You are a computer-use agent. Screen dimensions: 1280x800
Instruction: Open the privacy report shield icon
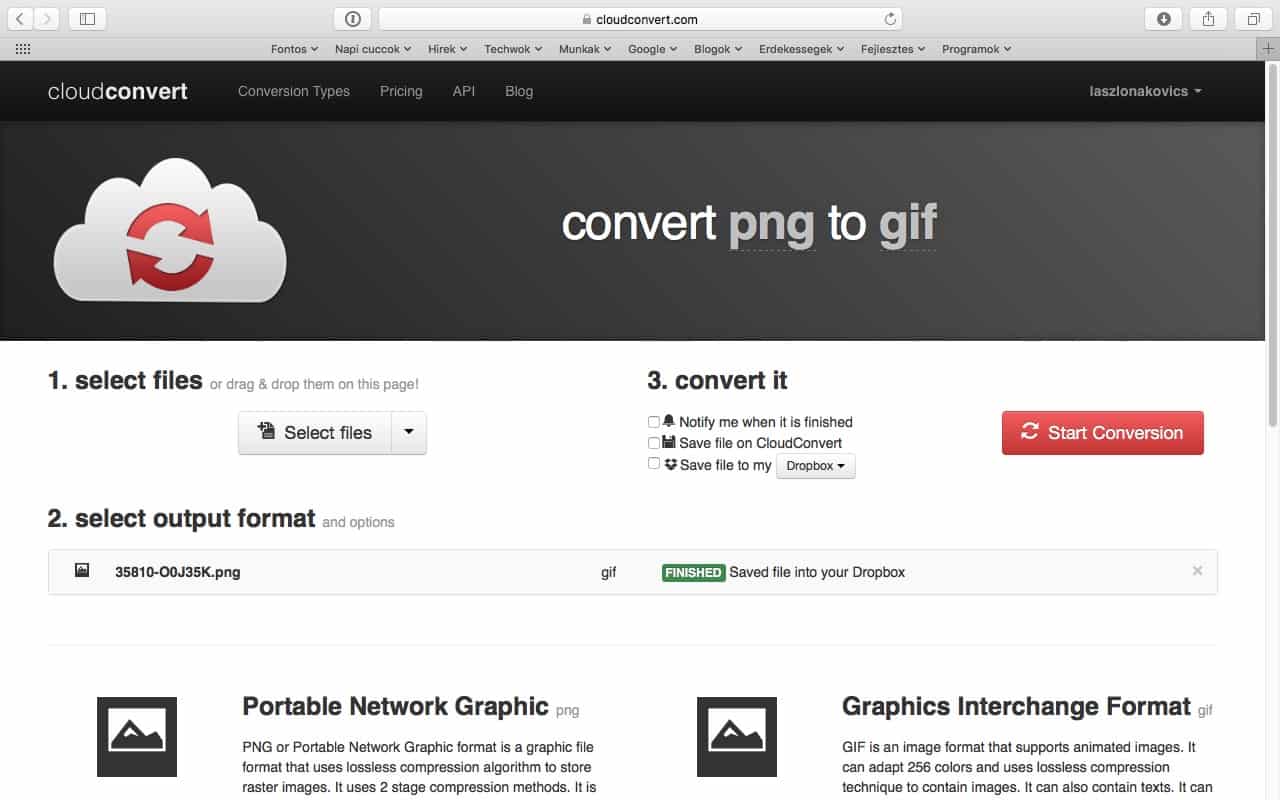(352, 19)
